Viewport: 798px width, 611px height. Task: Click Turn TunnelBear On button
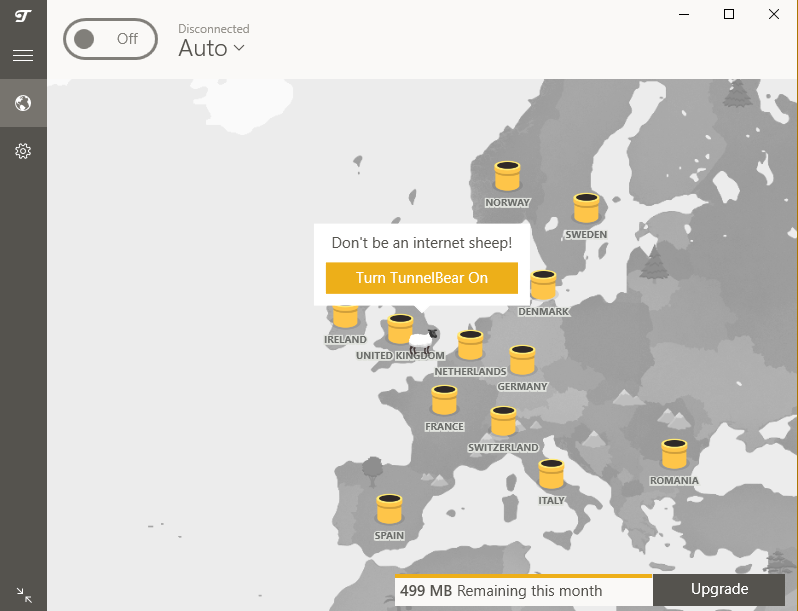422,278
